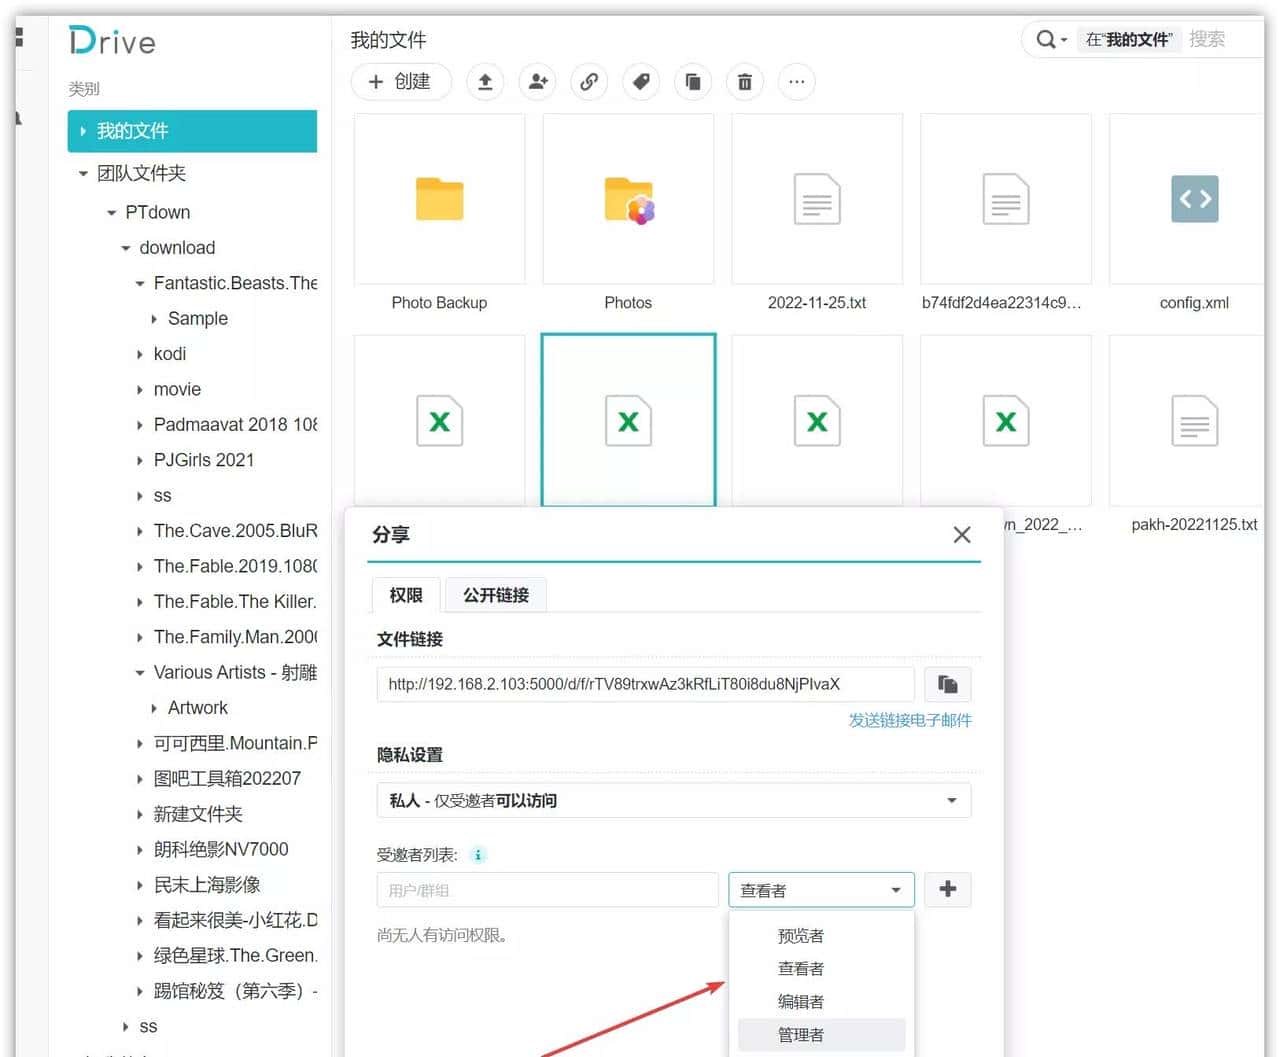Click the get link icon in toolbar
Image resolution: width=1280 pixels, height=1057 pixels.
[x=589, y=82]
